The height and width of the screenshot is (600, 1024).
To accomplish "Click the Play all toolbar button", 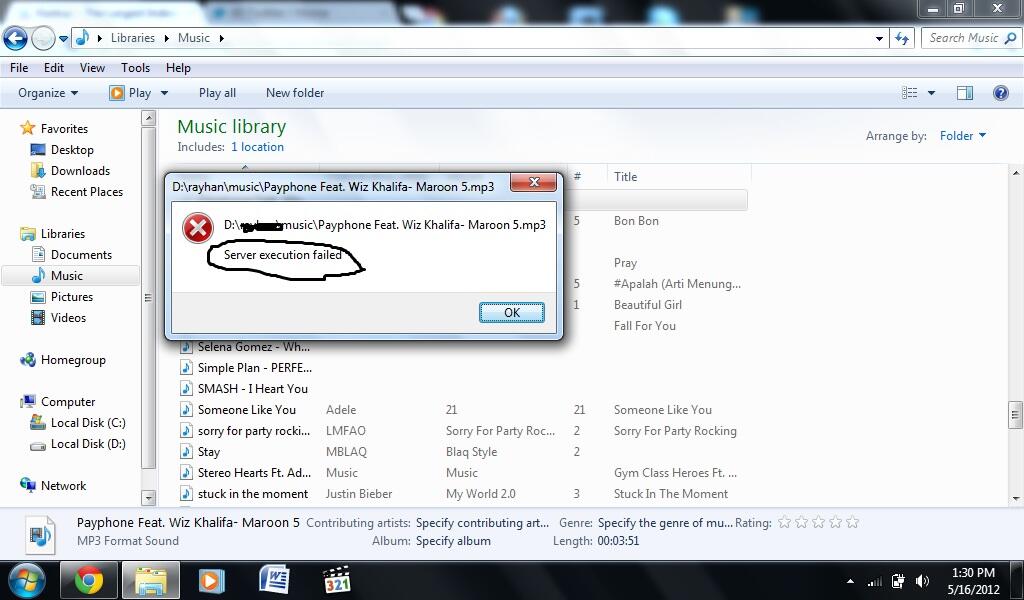I will pyautogui.click(x=217, y=93).
